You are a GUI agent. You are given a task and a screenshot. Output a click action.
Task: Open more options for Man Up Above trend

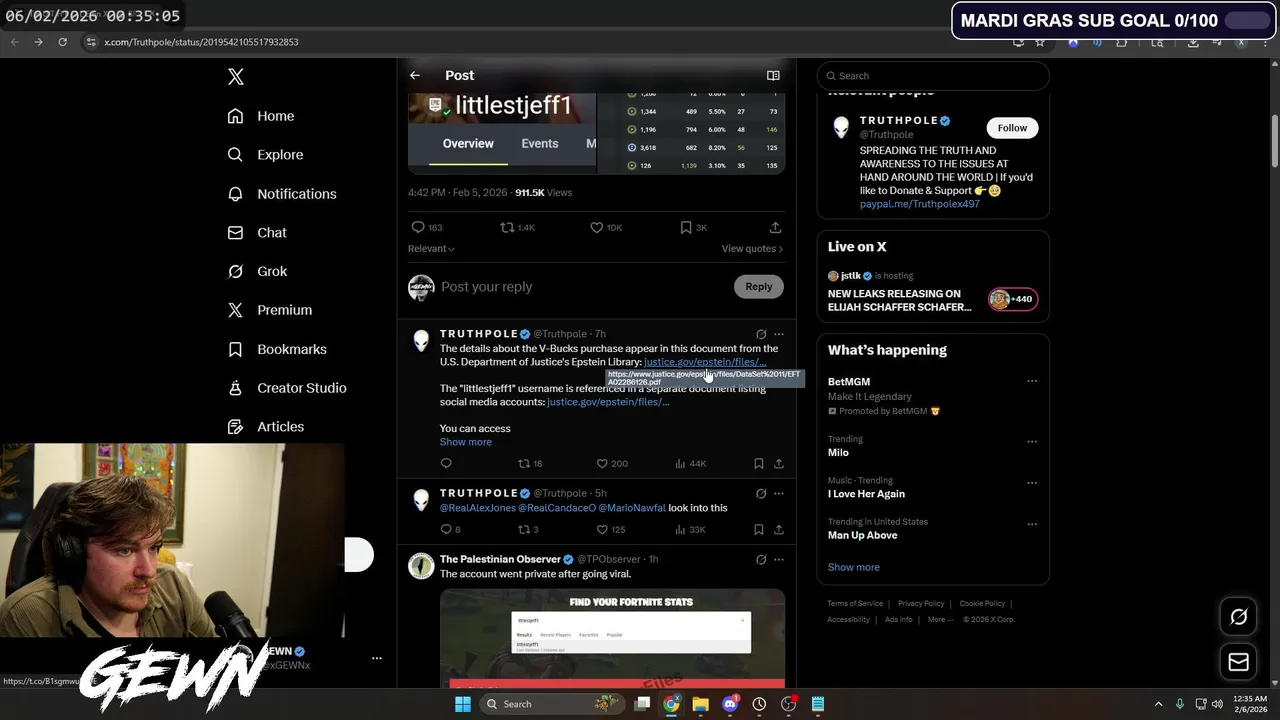click(1032, 524)
